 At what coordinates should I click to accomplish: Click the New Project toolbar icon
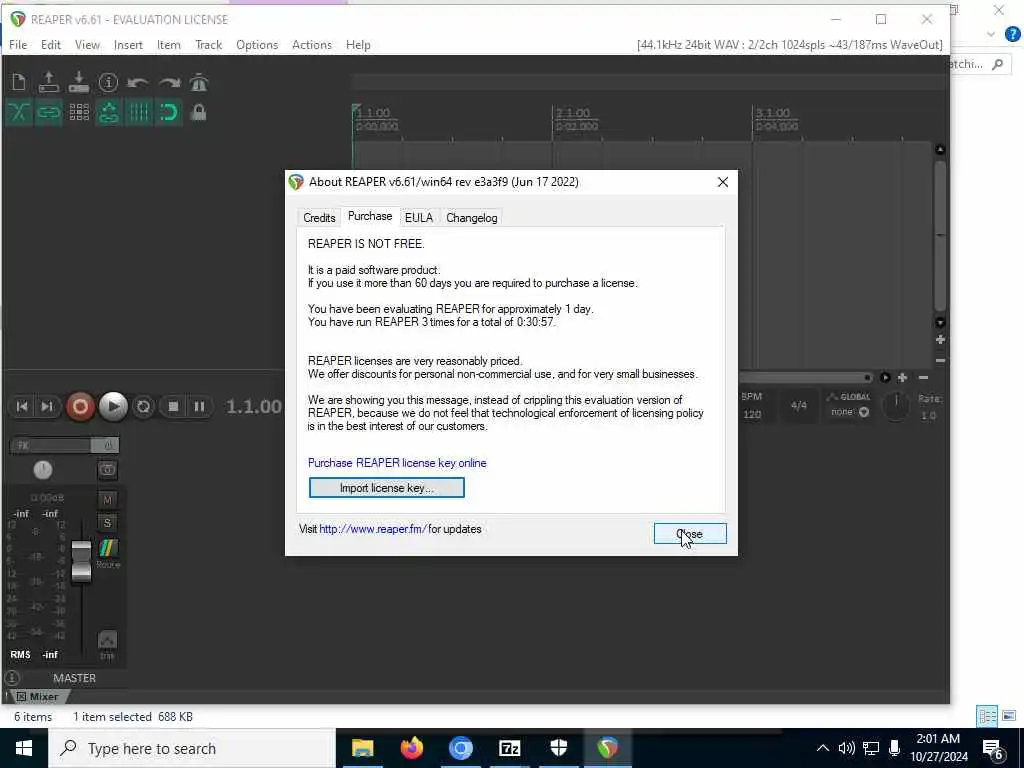point(19,82)
